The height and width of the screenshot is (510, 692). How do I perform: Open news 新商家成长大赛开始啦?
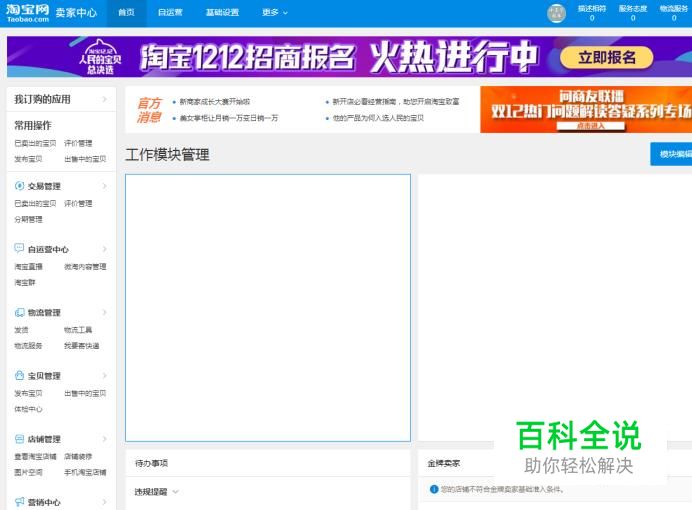pos(214,101)
